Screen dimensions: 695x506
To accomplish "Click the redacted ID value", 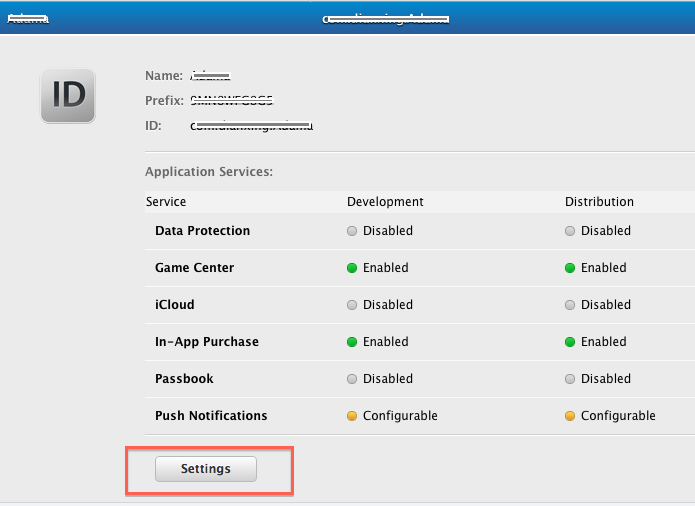I will coord(252,126).
